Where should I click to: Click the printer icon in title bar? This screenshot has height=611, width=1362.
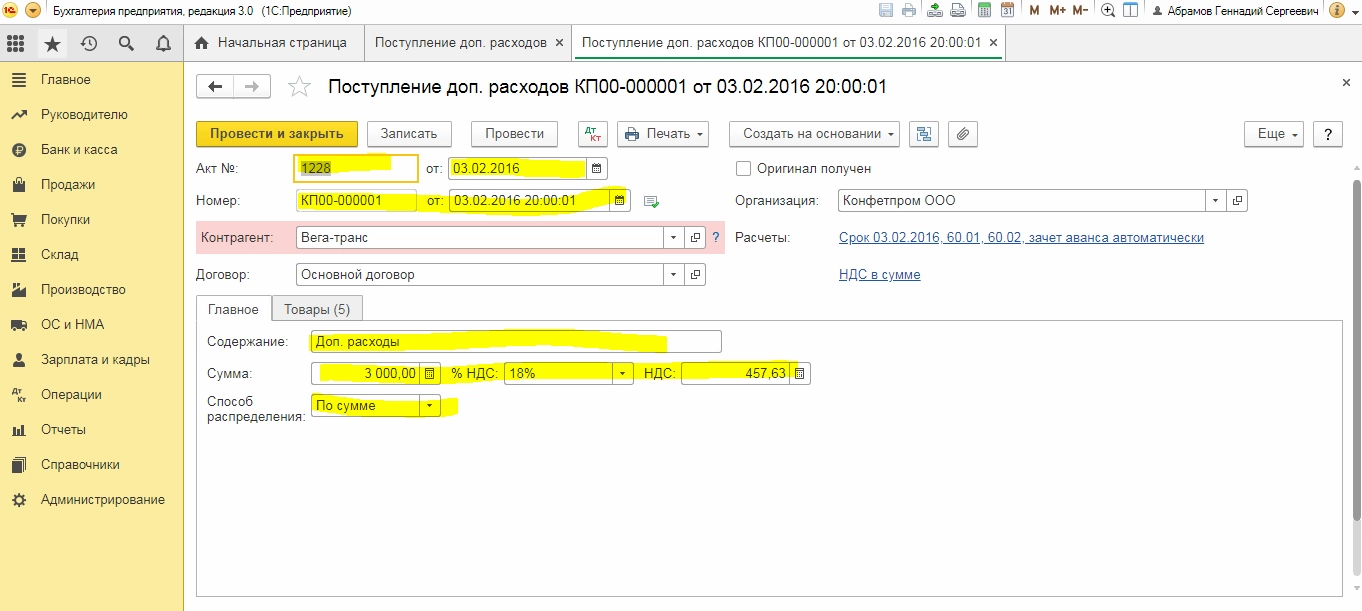[x=909, y=10]
